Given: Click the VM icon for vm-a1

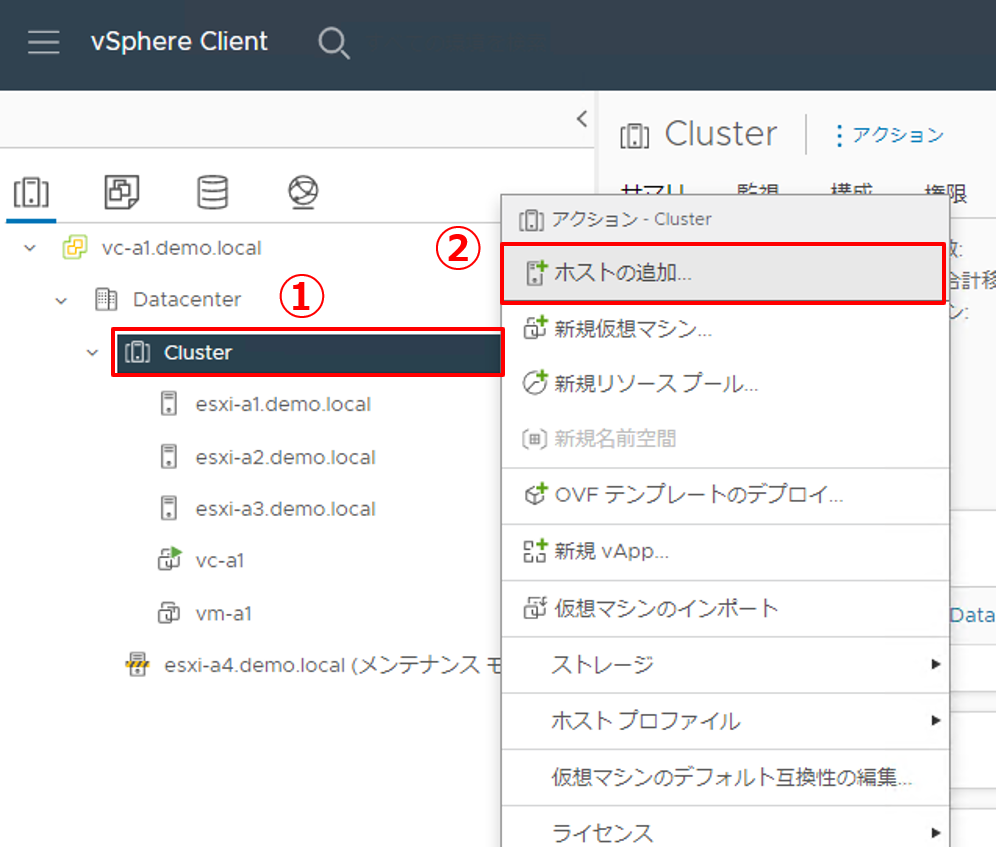Looking at the screenshot, I should (169, 613).
